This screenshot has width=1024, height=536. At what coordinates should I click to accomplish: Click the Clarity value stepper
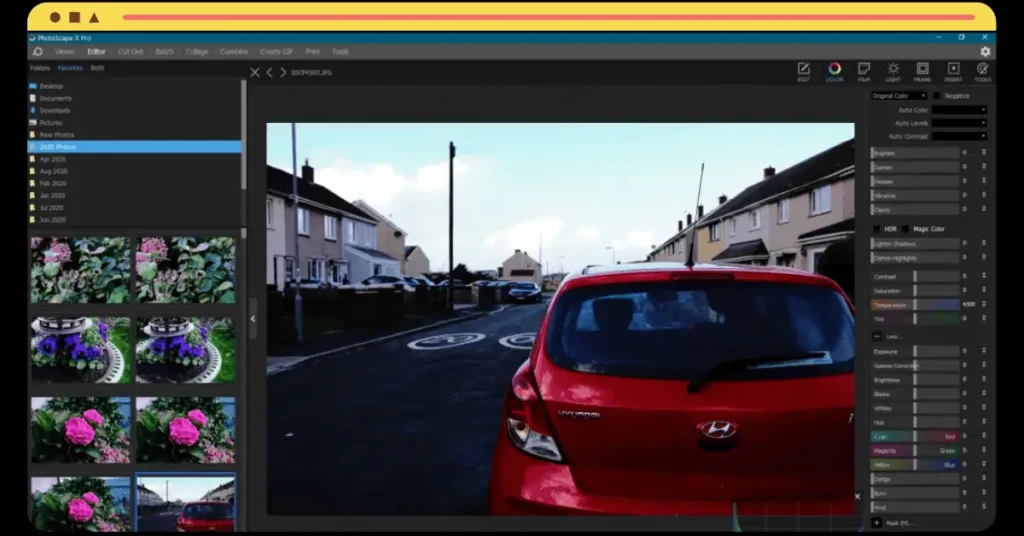coord(984,210)
